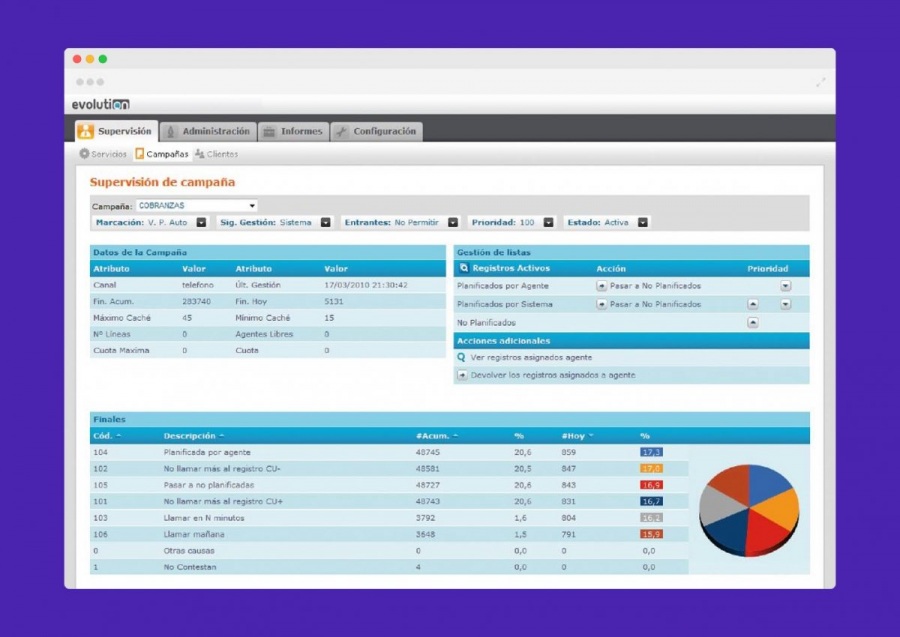Select the Servicios sub-tab
900x637 pixels.
[103, 154]
